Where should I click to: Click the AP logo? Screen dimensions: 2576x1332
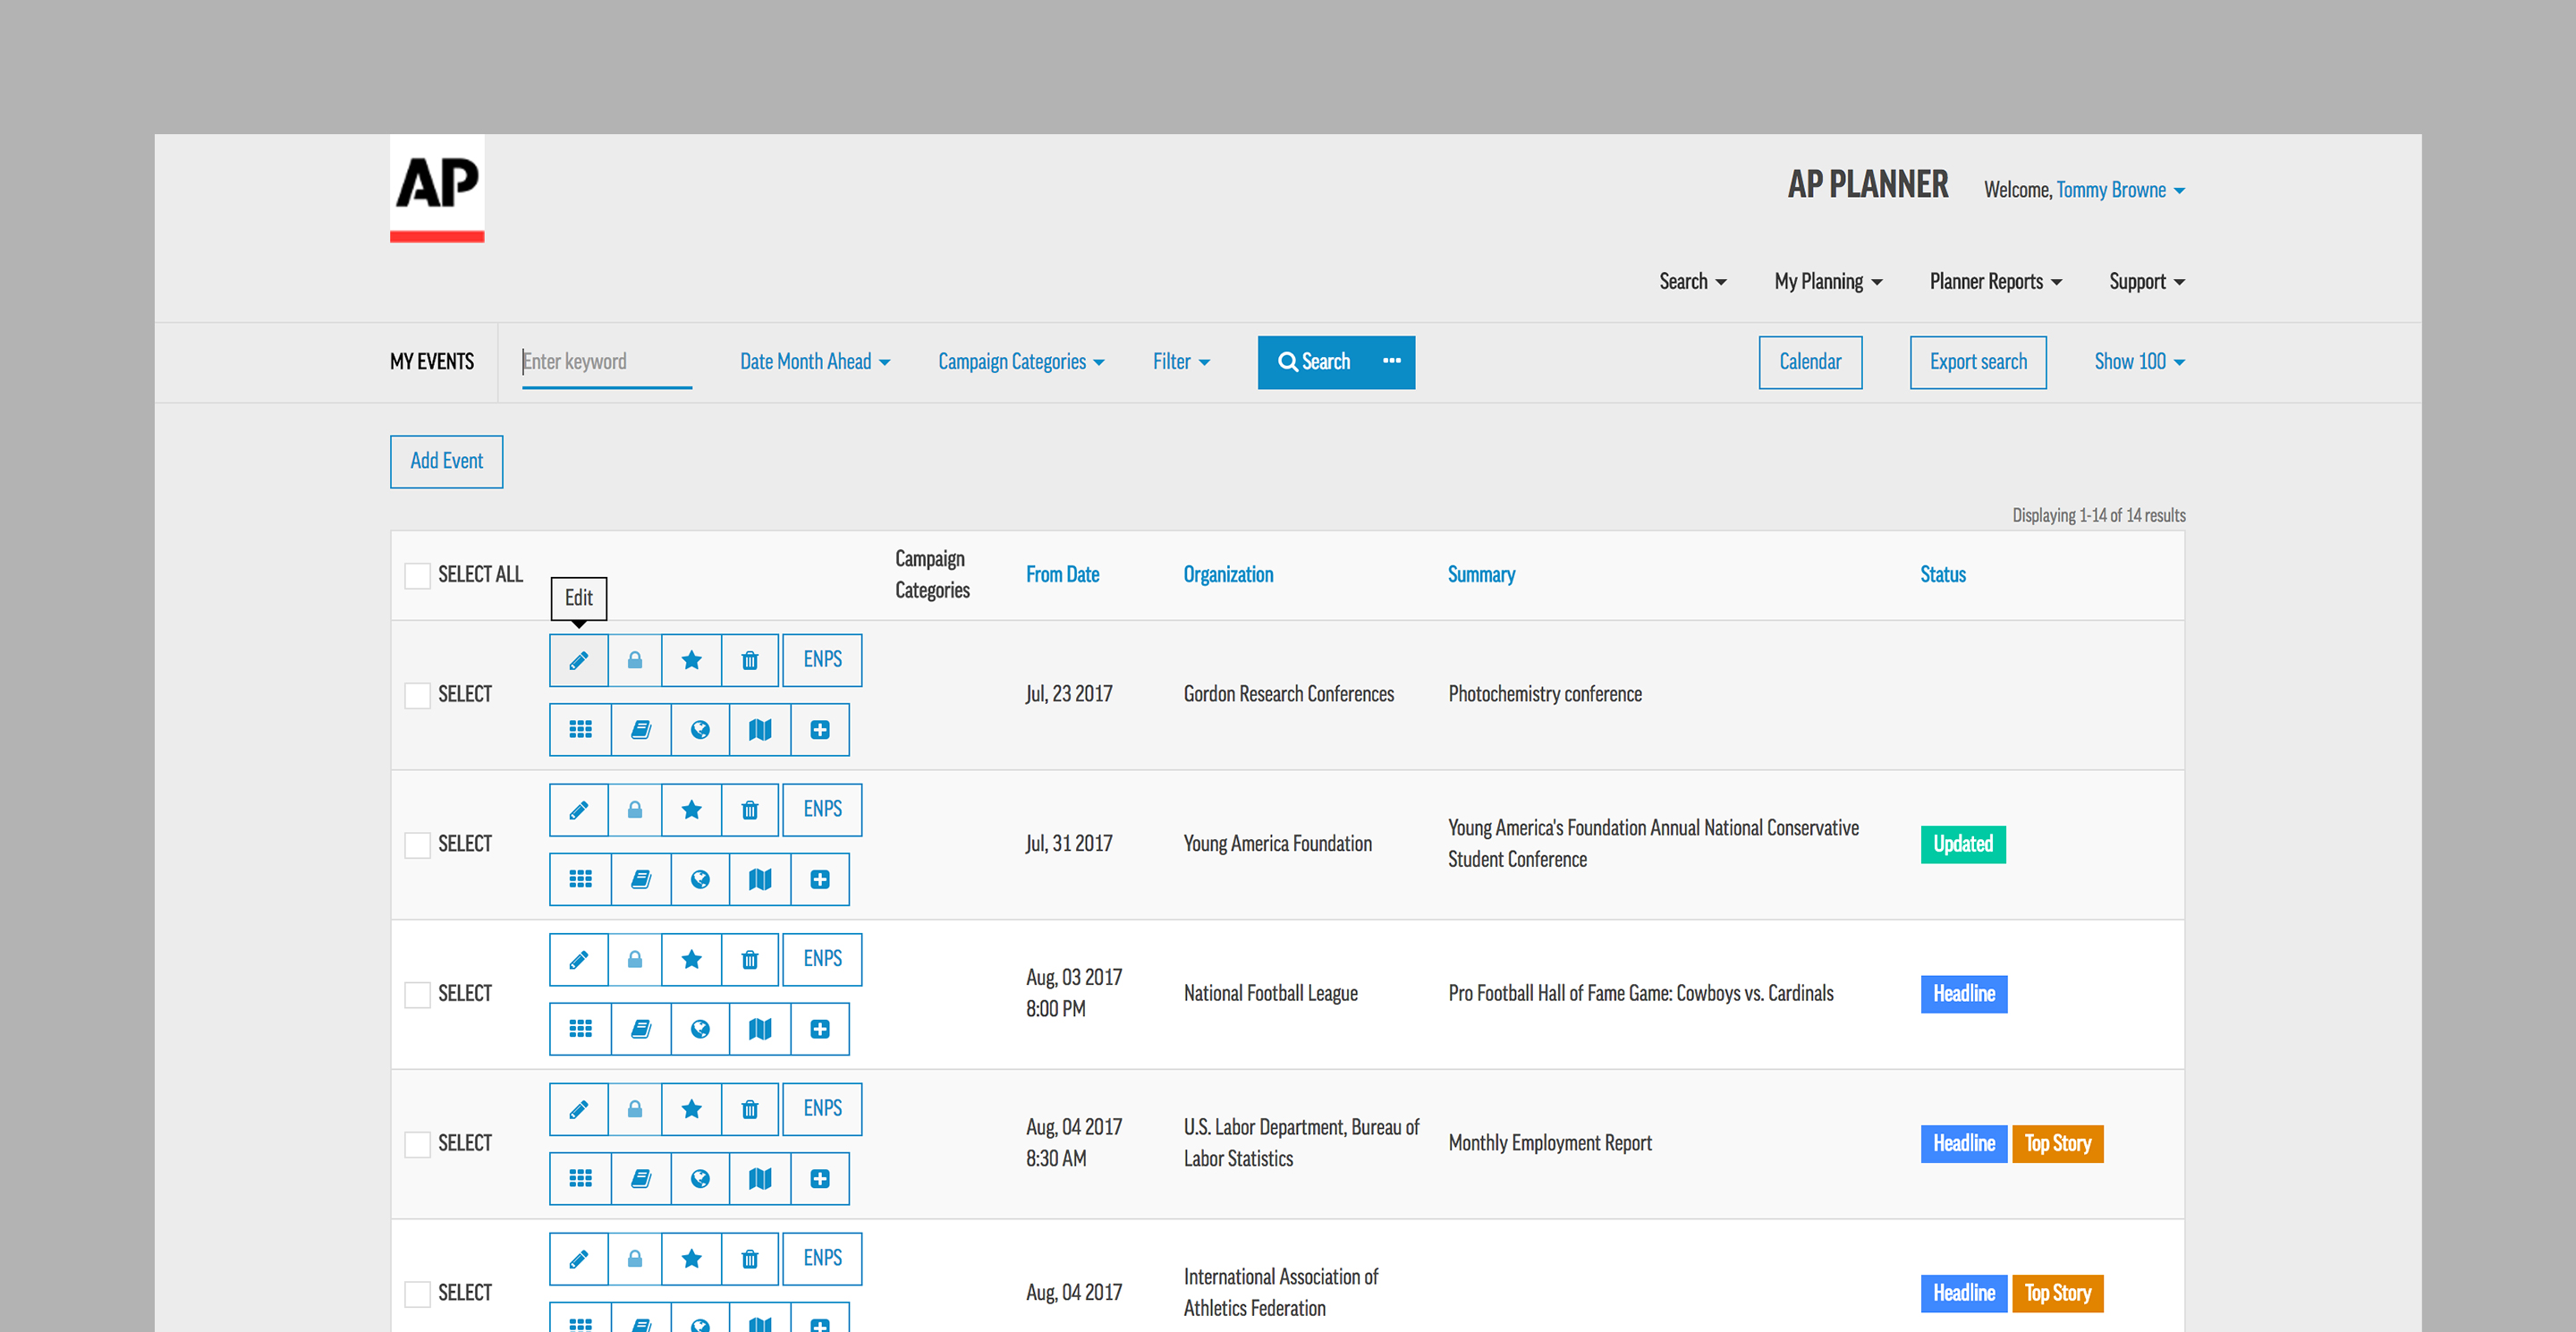[437, 189]
